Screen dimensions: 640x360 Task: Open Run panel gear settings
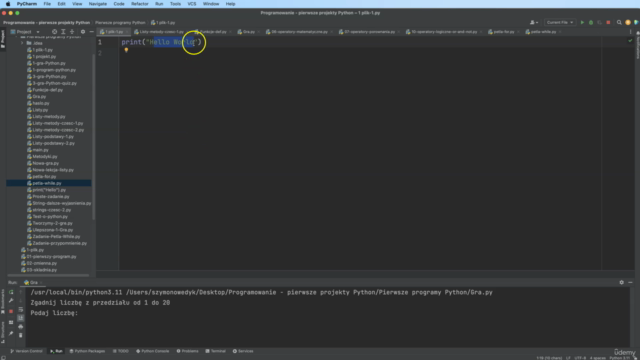pyautogui.click(x=621, y=282)
